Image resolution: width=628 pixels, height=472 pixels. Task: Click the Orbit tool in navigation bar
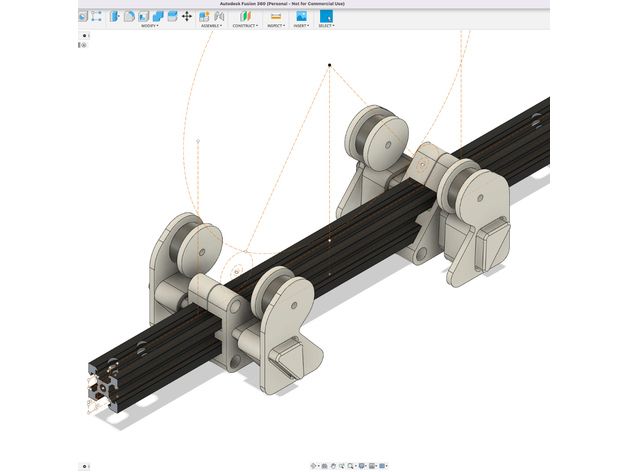coord(315,466)
